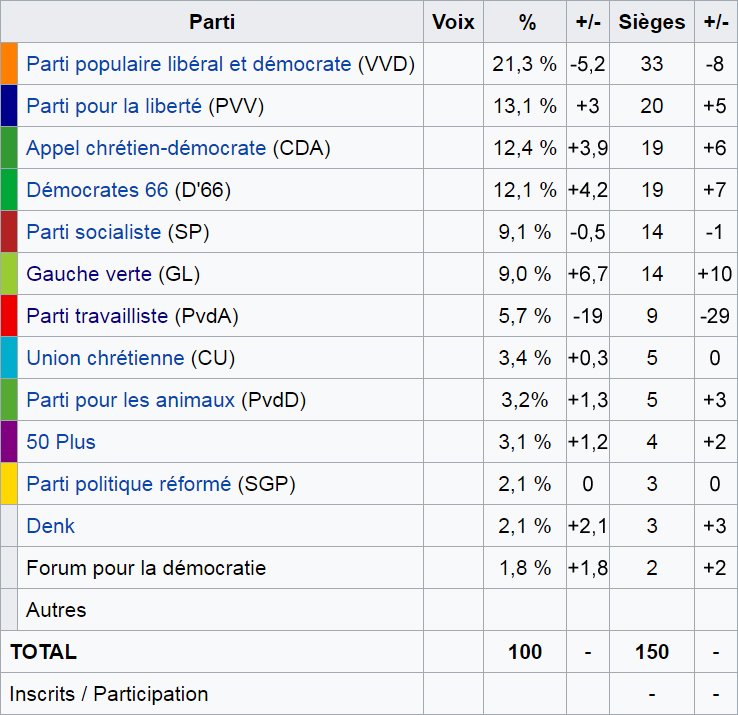Click the Parti politique réformé link
This screenshot has width=738, height=715.
pyautogui.click(x=128, y=485)
